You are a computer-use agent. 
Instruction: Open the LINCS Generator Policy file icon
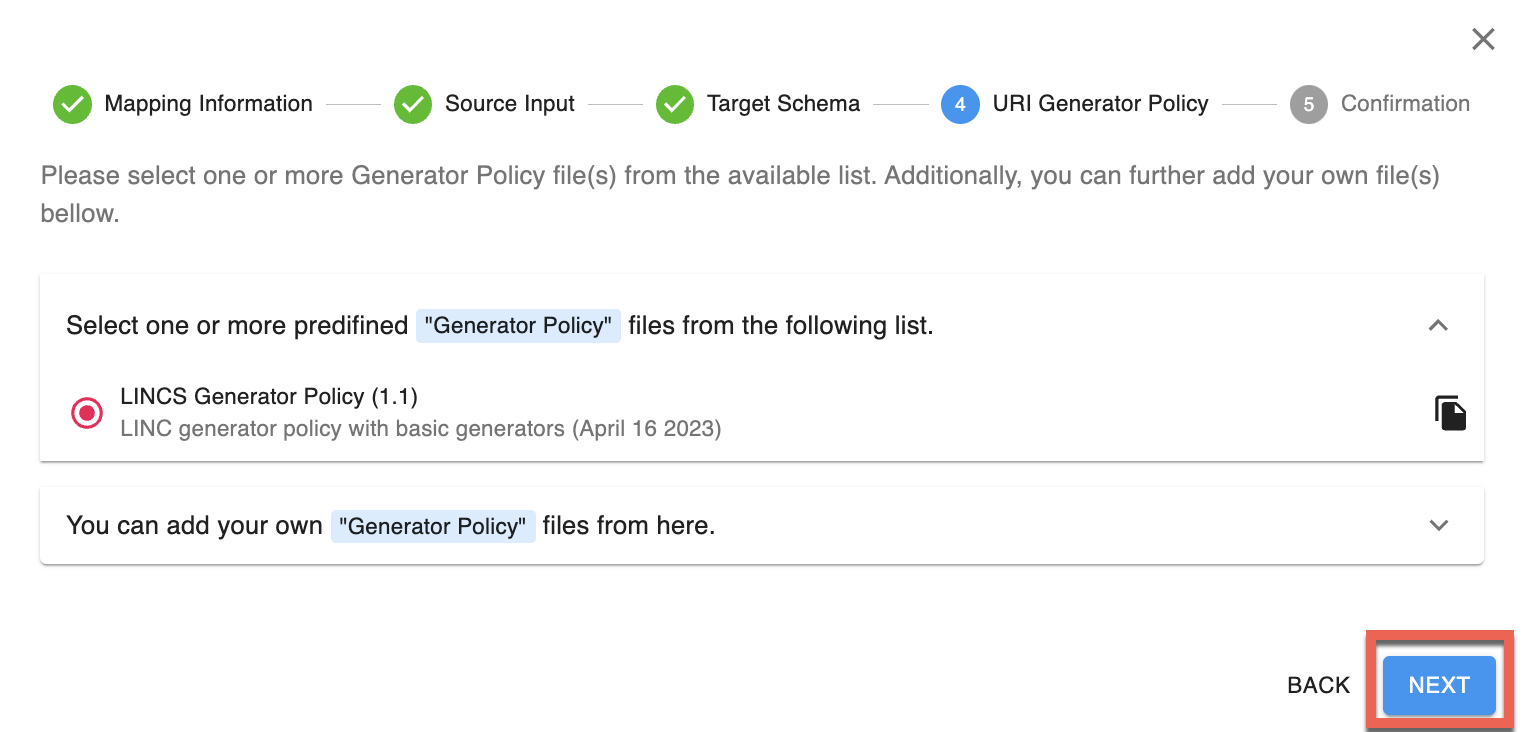(1450, 413)
